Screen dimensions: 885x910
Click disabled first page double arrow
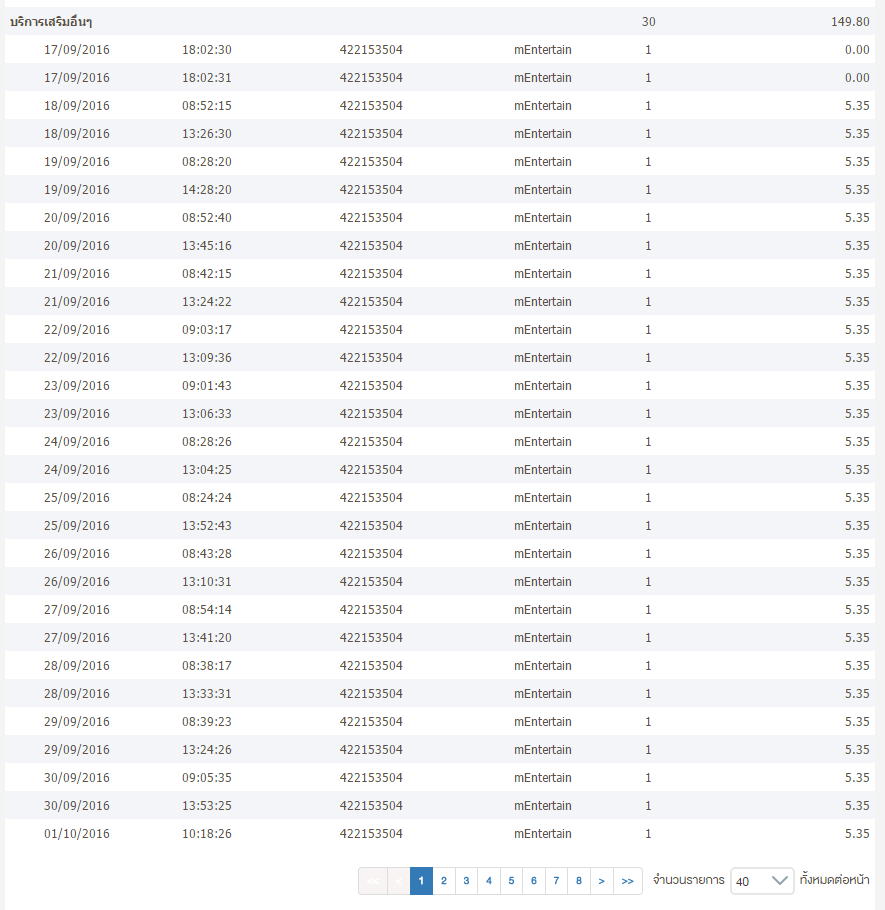pyautogui.click(x=373, y=881)
